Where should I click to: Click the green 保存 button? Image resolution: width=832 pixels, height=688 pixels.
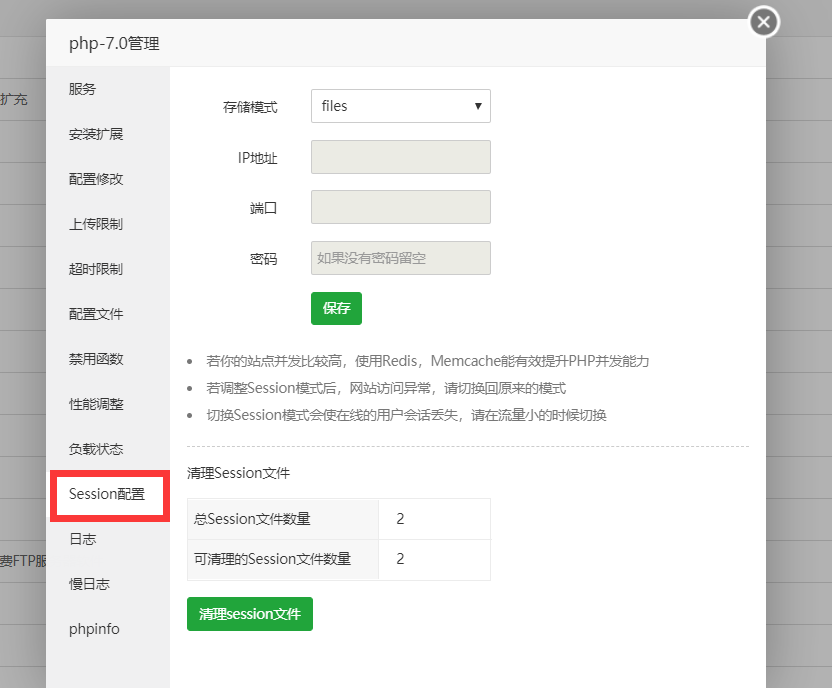click(336, 308)
